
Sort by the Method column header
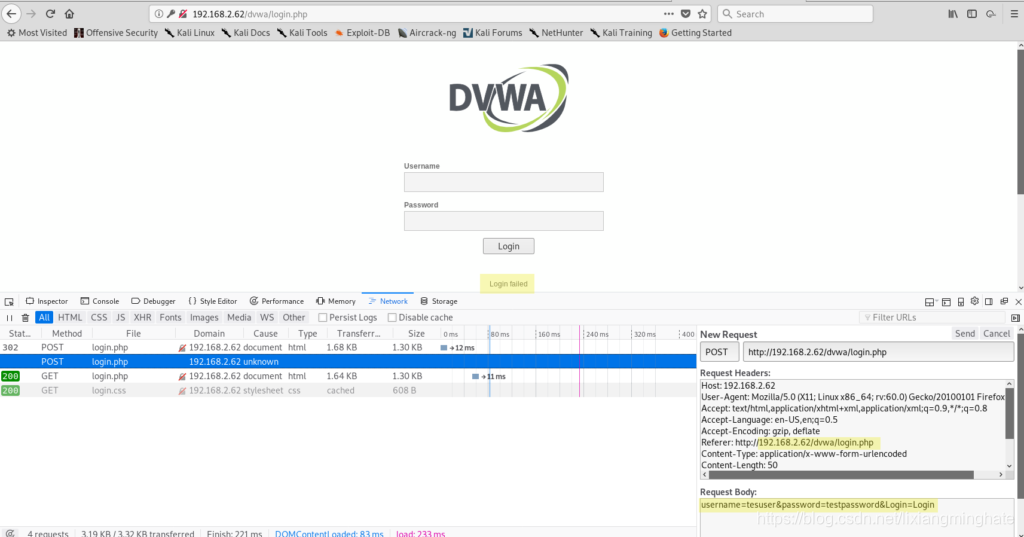pos(67,333)
